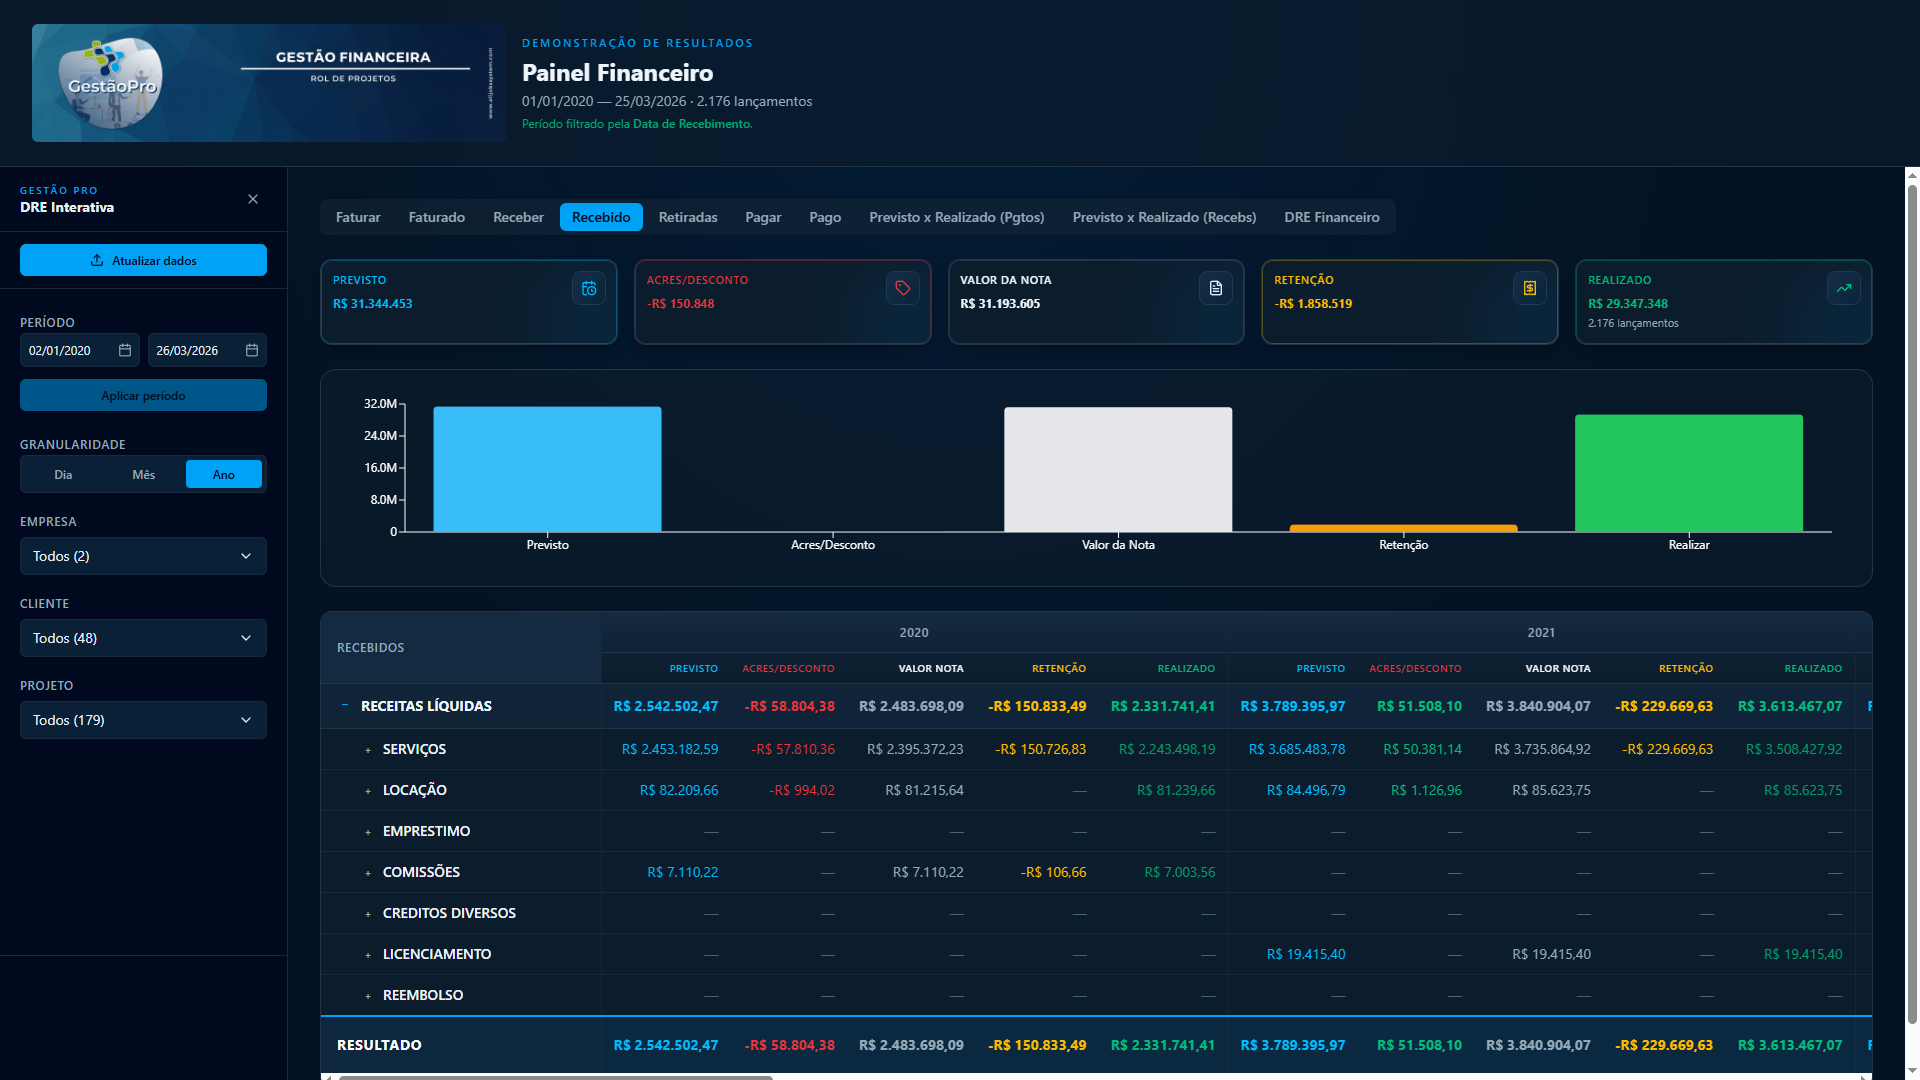Screen dimensions: 1920x1080
Task: Click the tag icon in Acres/Desconto card
Action: tap(903, 288)
